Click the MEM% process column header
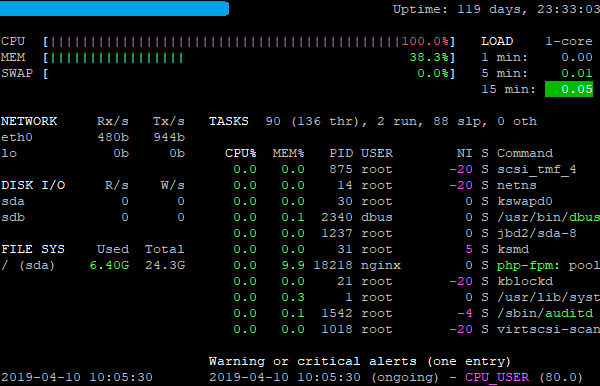 [289, 153]
